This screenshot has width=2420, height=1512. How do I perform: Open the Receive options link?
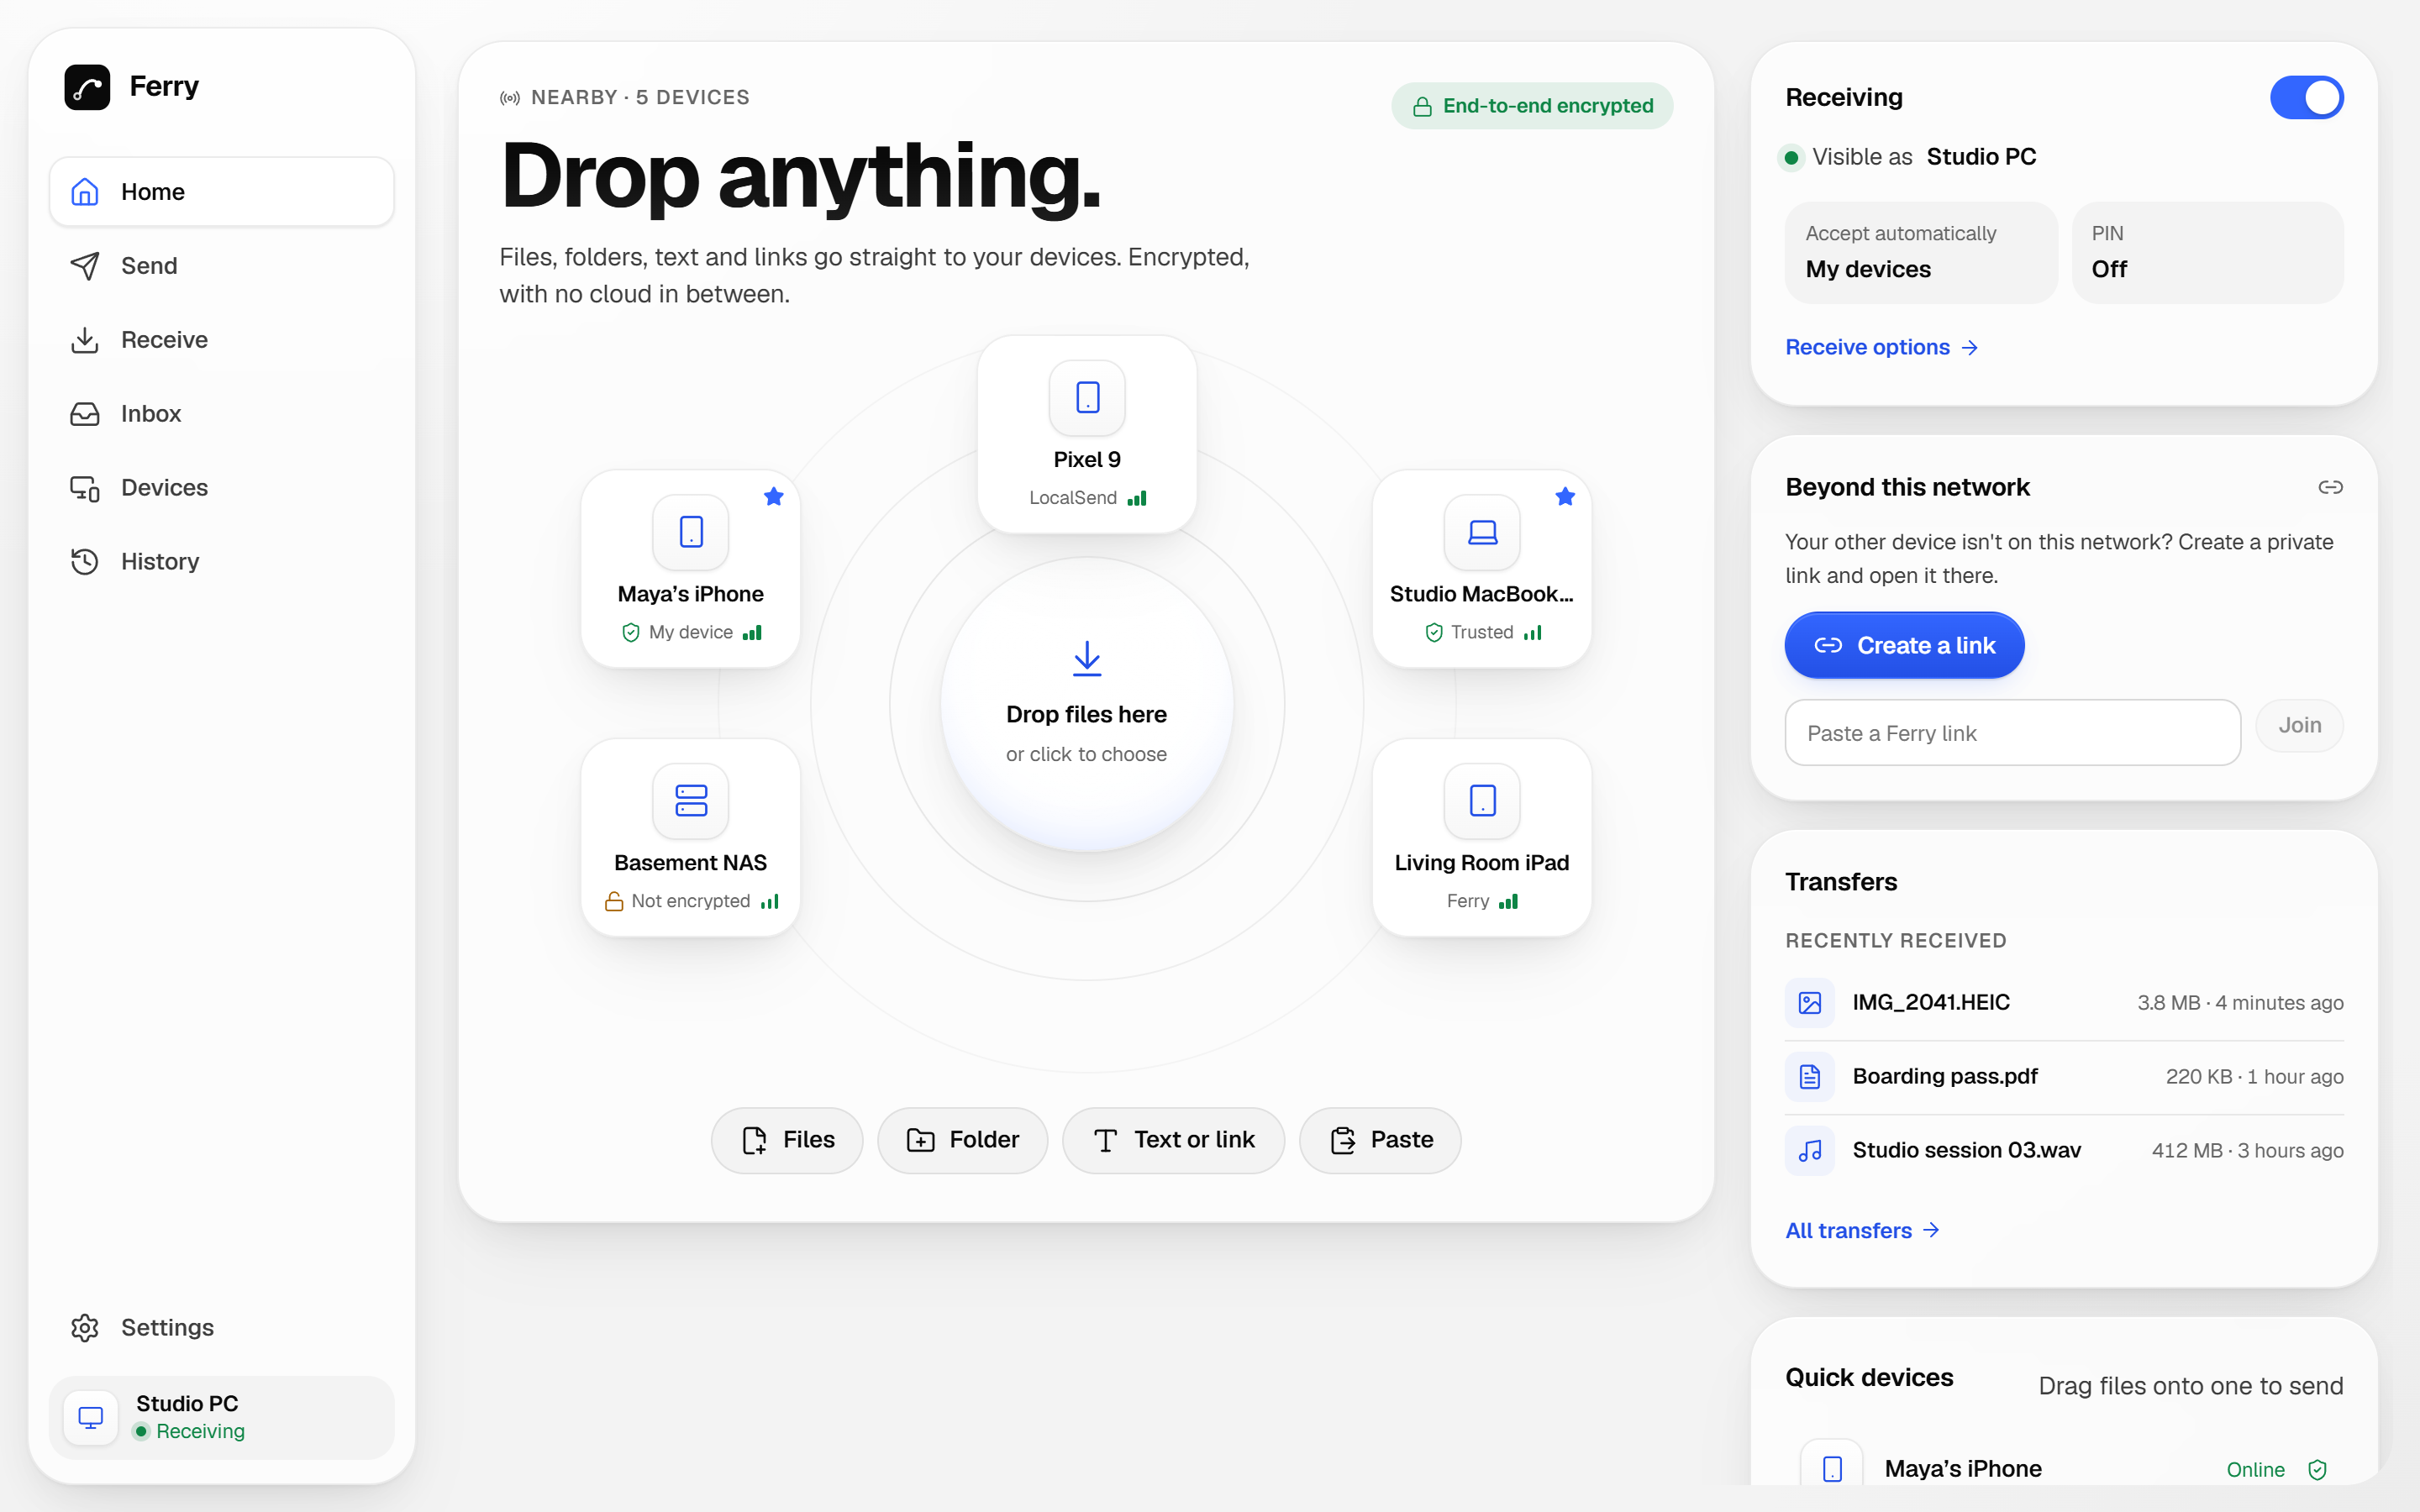(x=1881, y=347)
